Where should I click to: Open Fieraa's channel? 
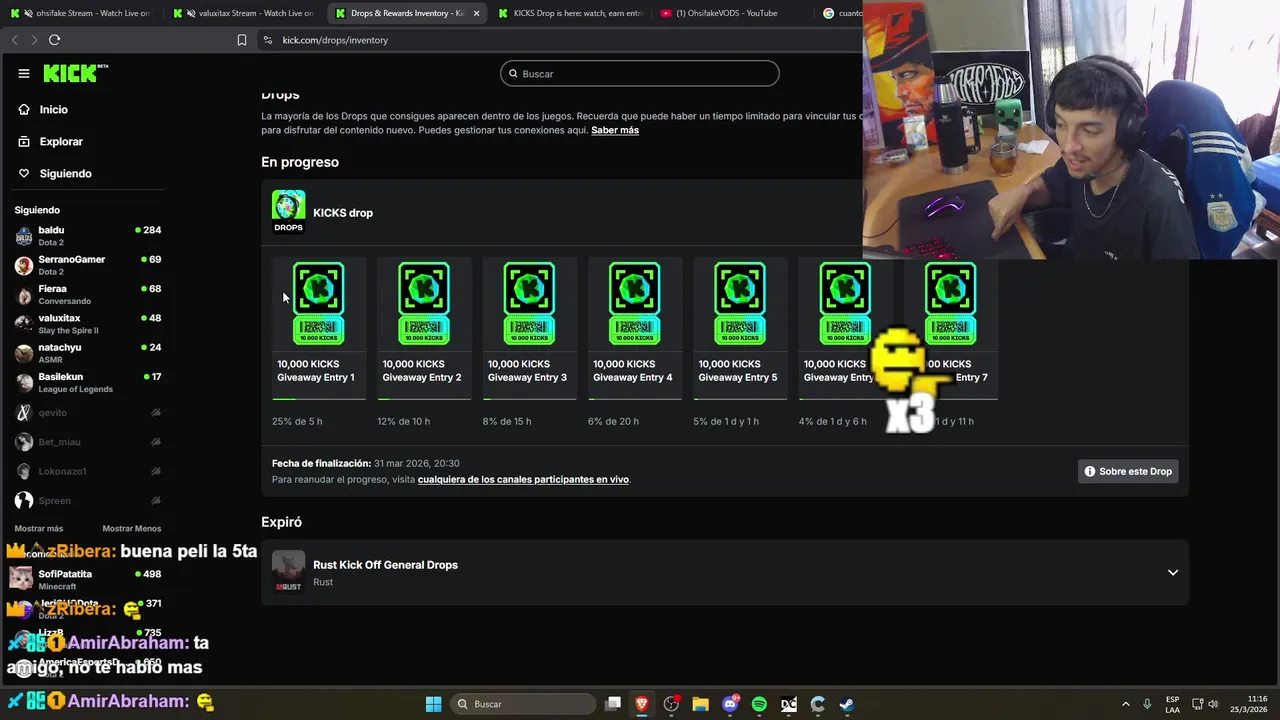(x=88, y=294)
